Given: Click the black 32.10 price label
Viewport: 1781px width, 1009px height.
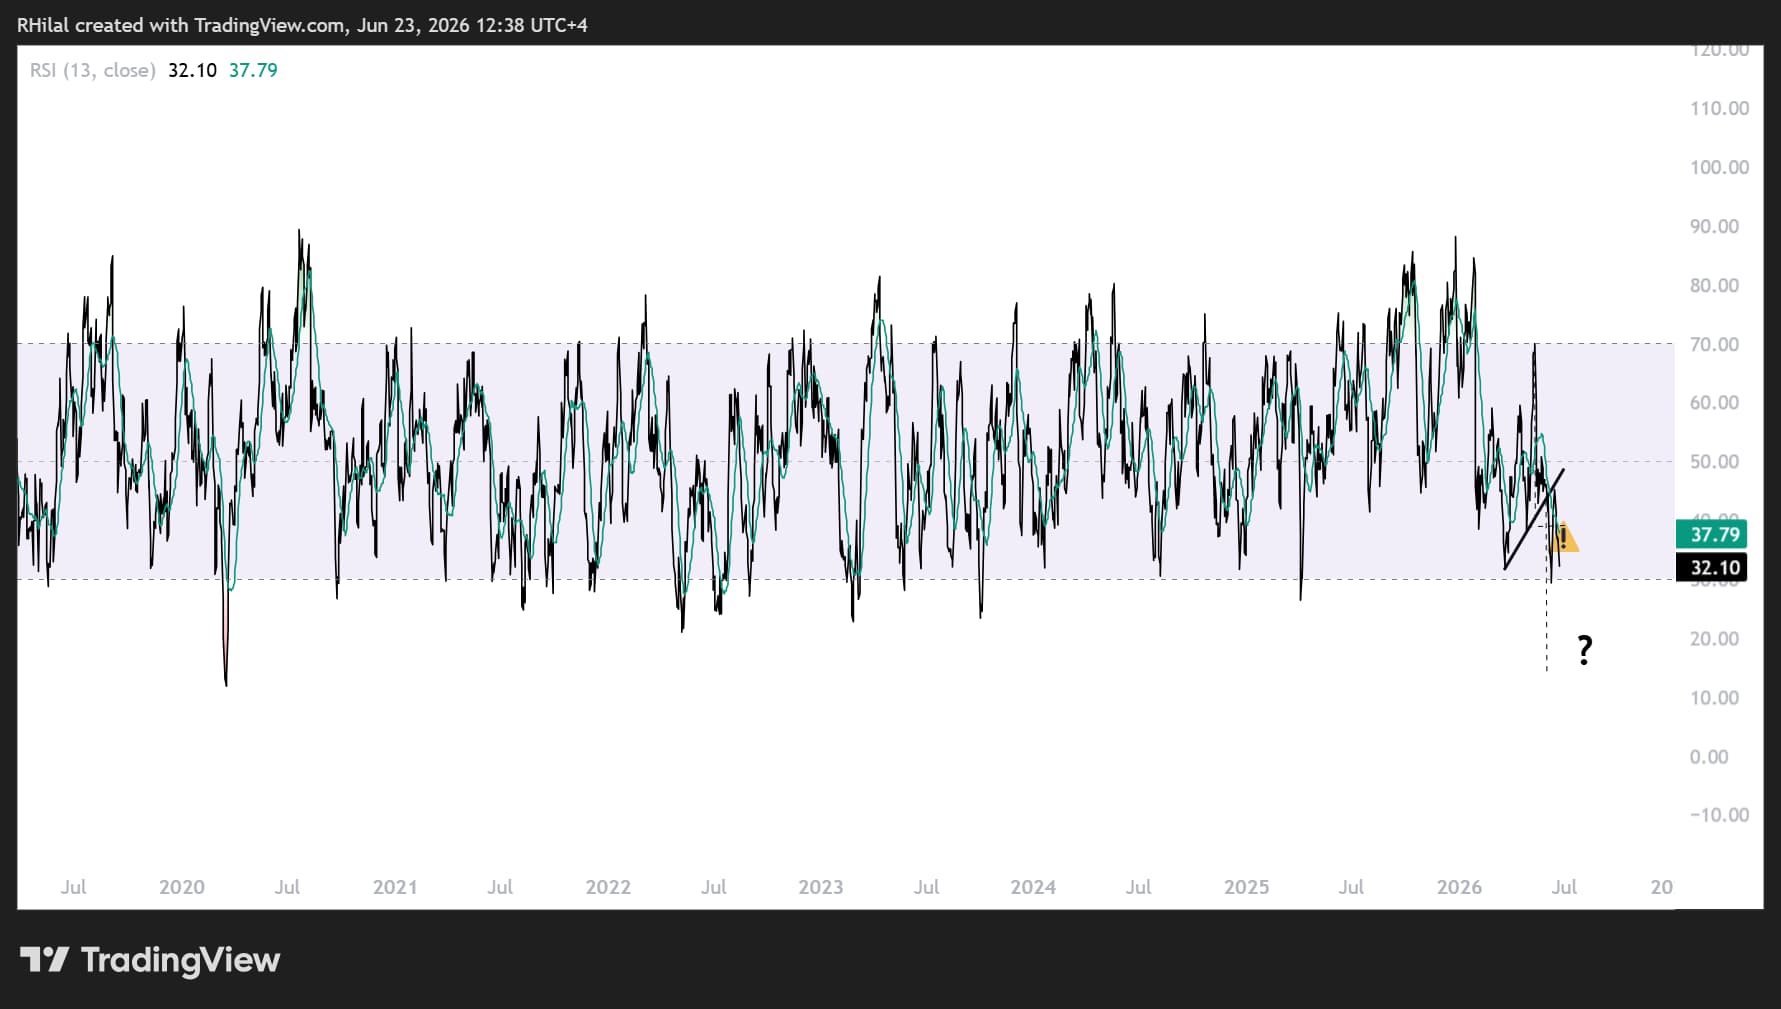Looking at the screenshot, I should pos(1711,568).
